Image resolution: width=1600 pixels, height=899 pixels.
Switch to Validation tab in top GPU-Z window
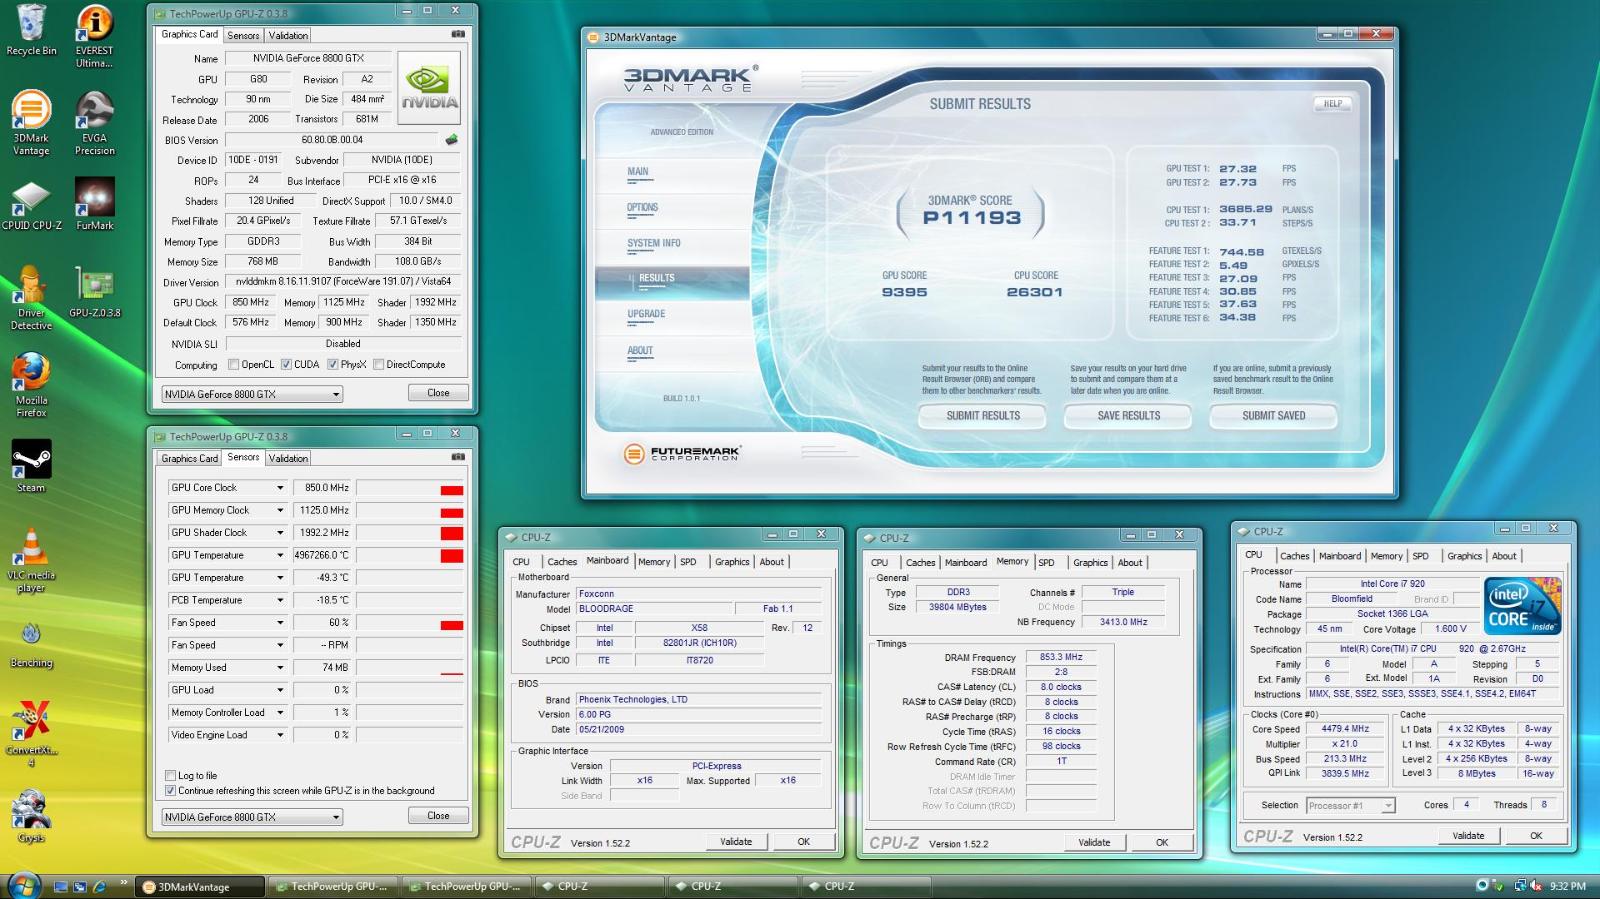click(x=288, y=35)
